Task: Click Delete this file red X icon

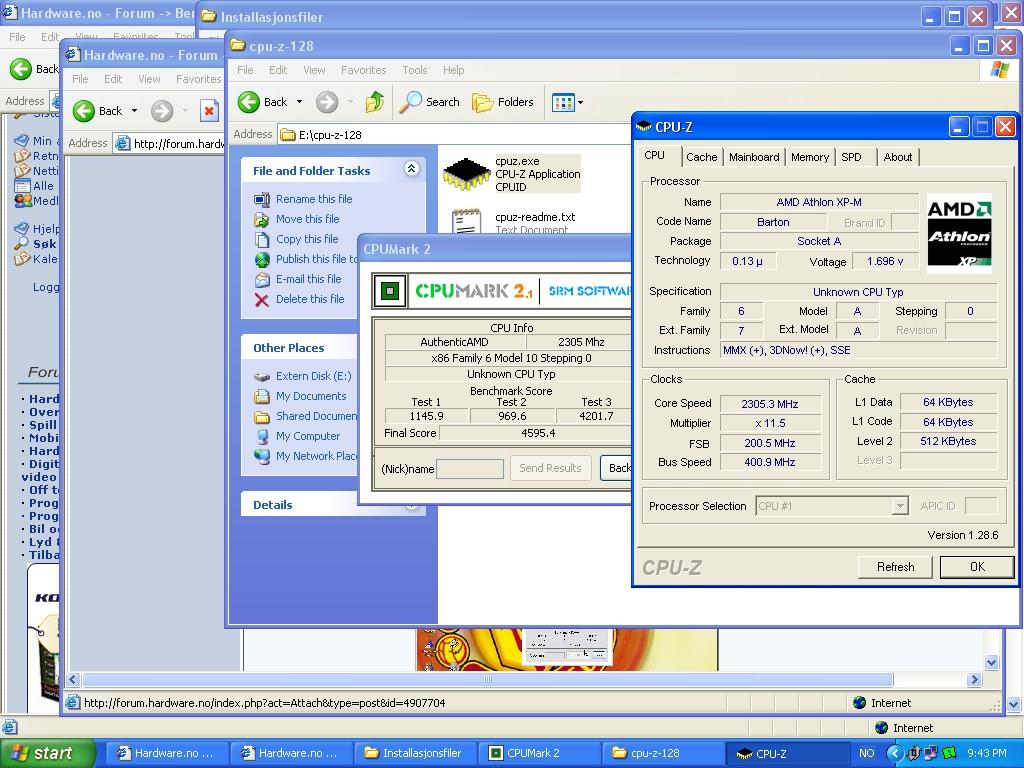Action: coord(262,300)
